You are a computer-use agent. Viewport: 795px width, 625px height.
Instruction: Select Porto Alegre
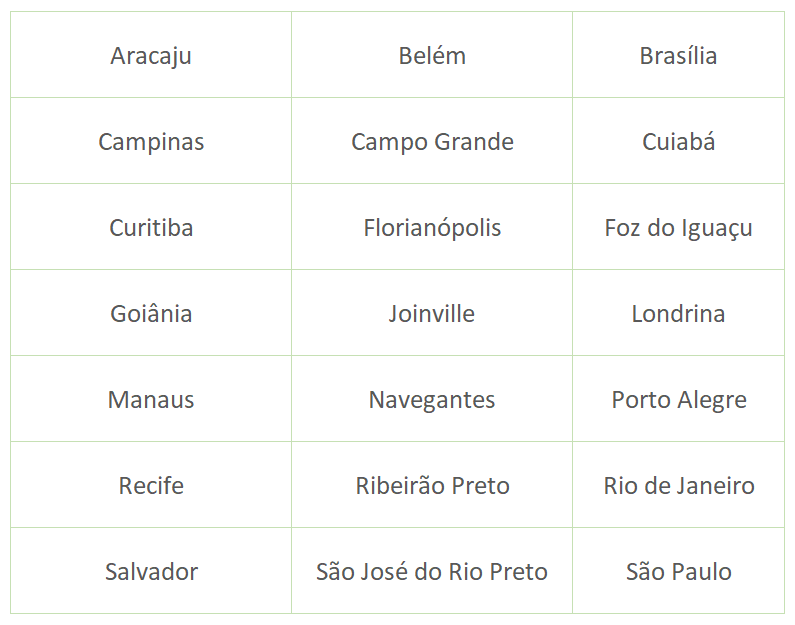[678, 398]
